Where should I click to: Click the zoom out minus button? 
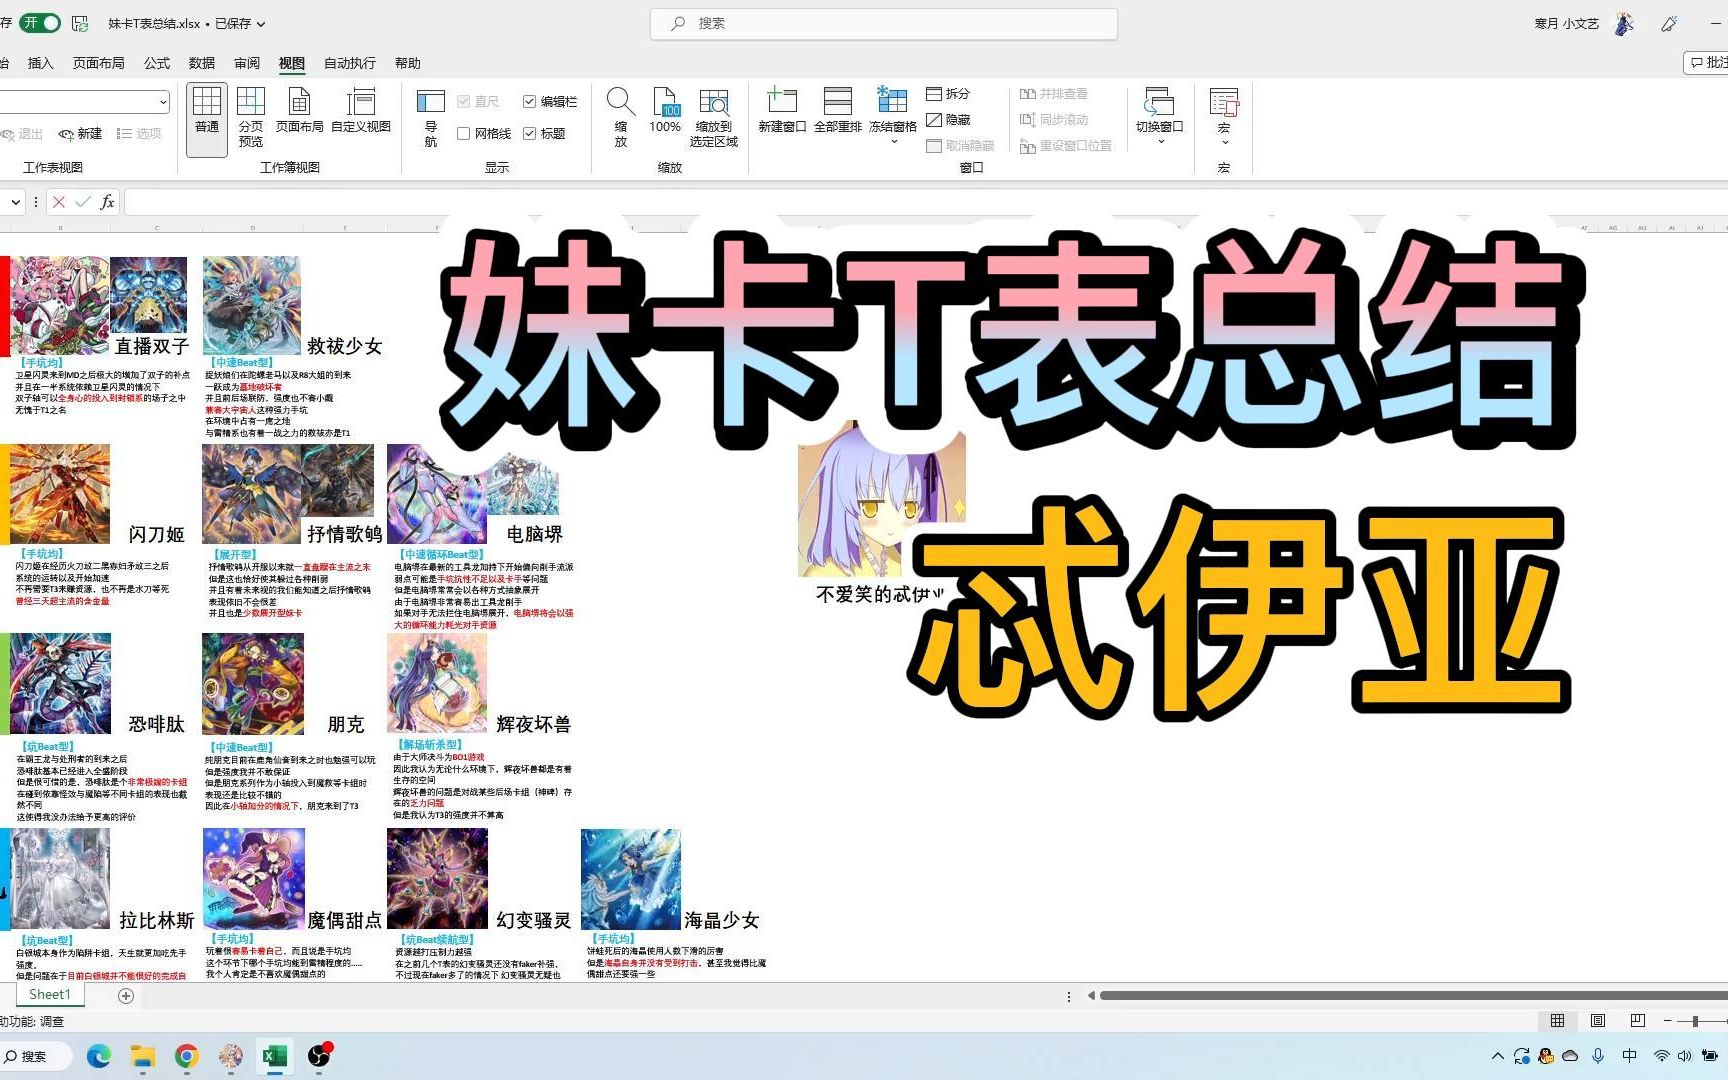pyautogui.click(x=1667, y=1021)
